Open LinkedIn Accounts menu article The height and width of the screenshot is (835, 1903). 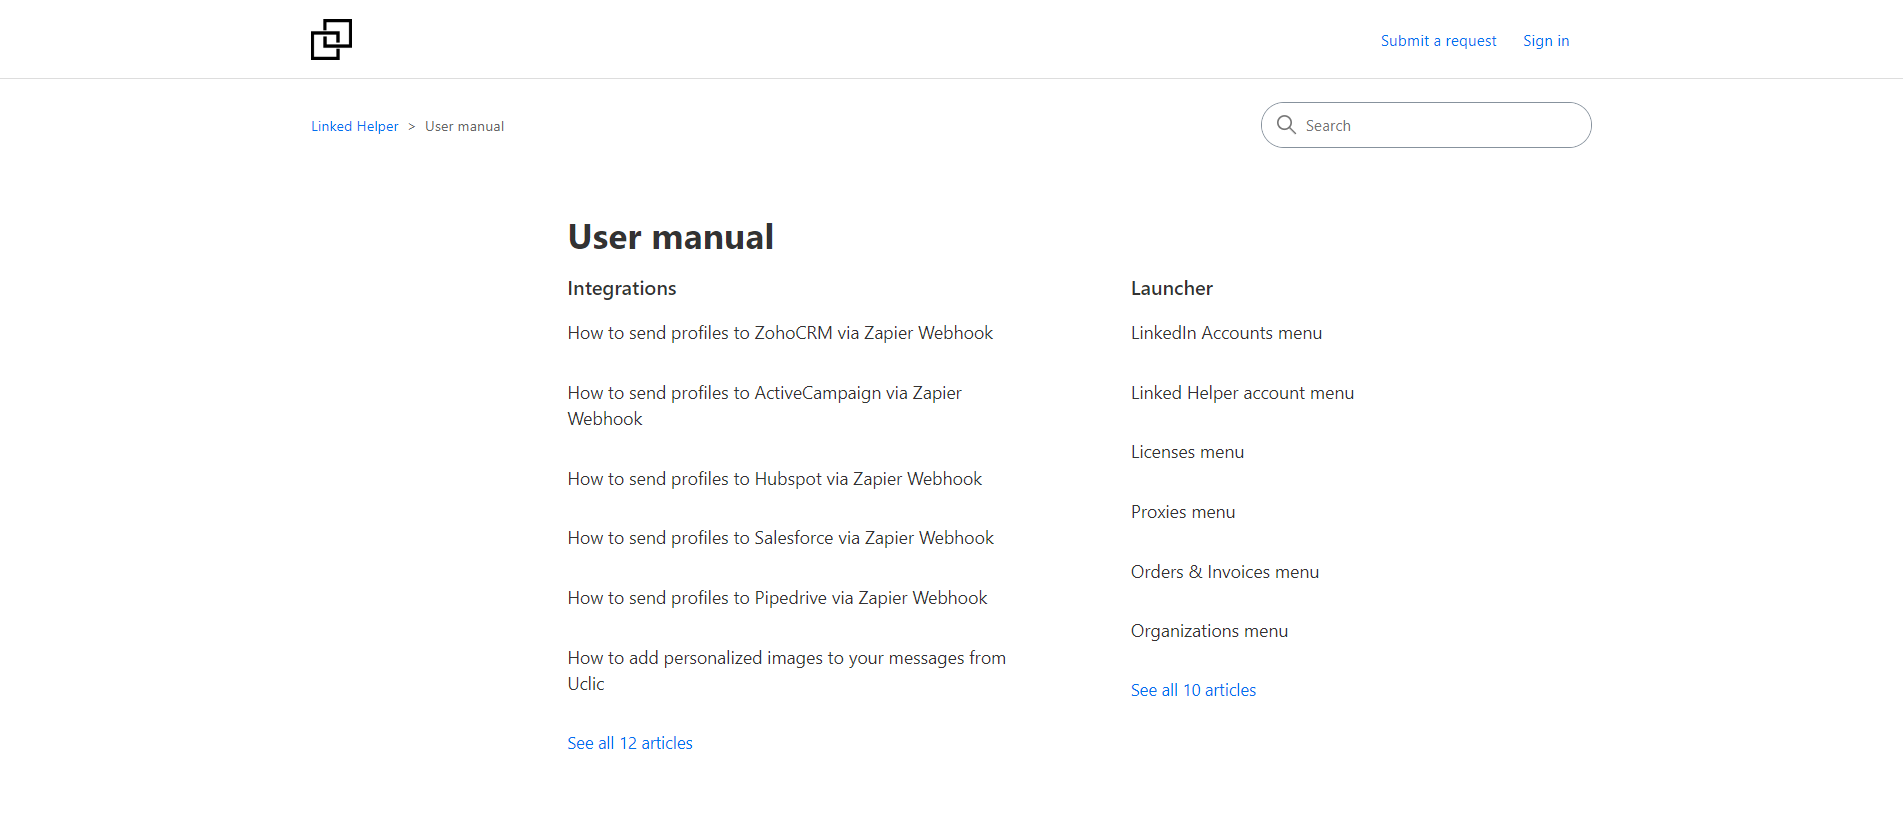tap(1226, 333)
